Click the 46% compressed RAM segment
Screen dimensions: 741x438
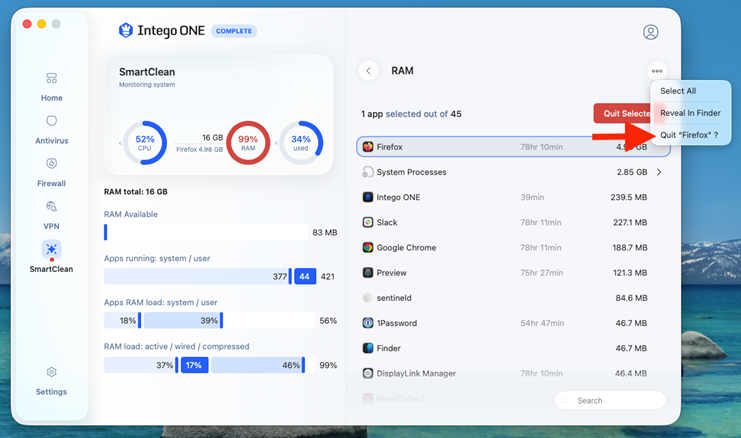click(x=257, y=365)
